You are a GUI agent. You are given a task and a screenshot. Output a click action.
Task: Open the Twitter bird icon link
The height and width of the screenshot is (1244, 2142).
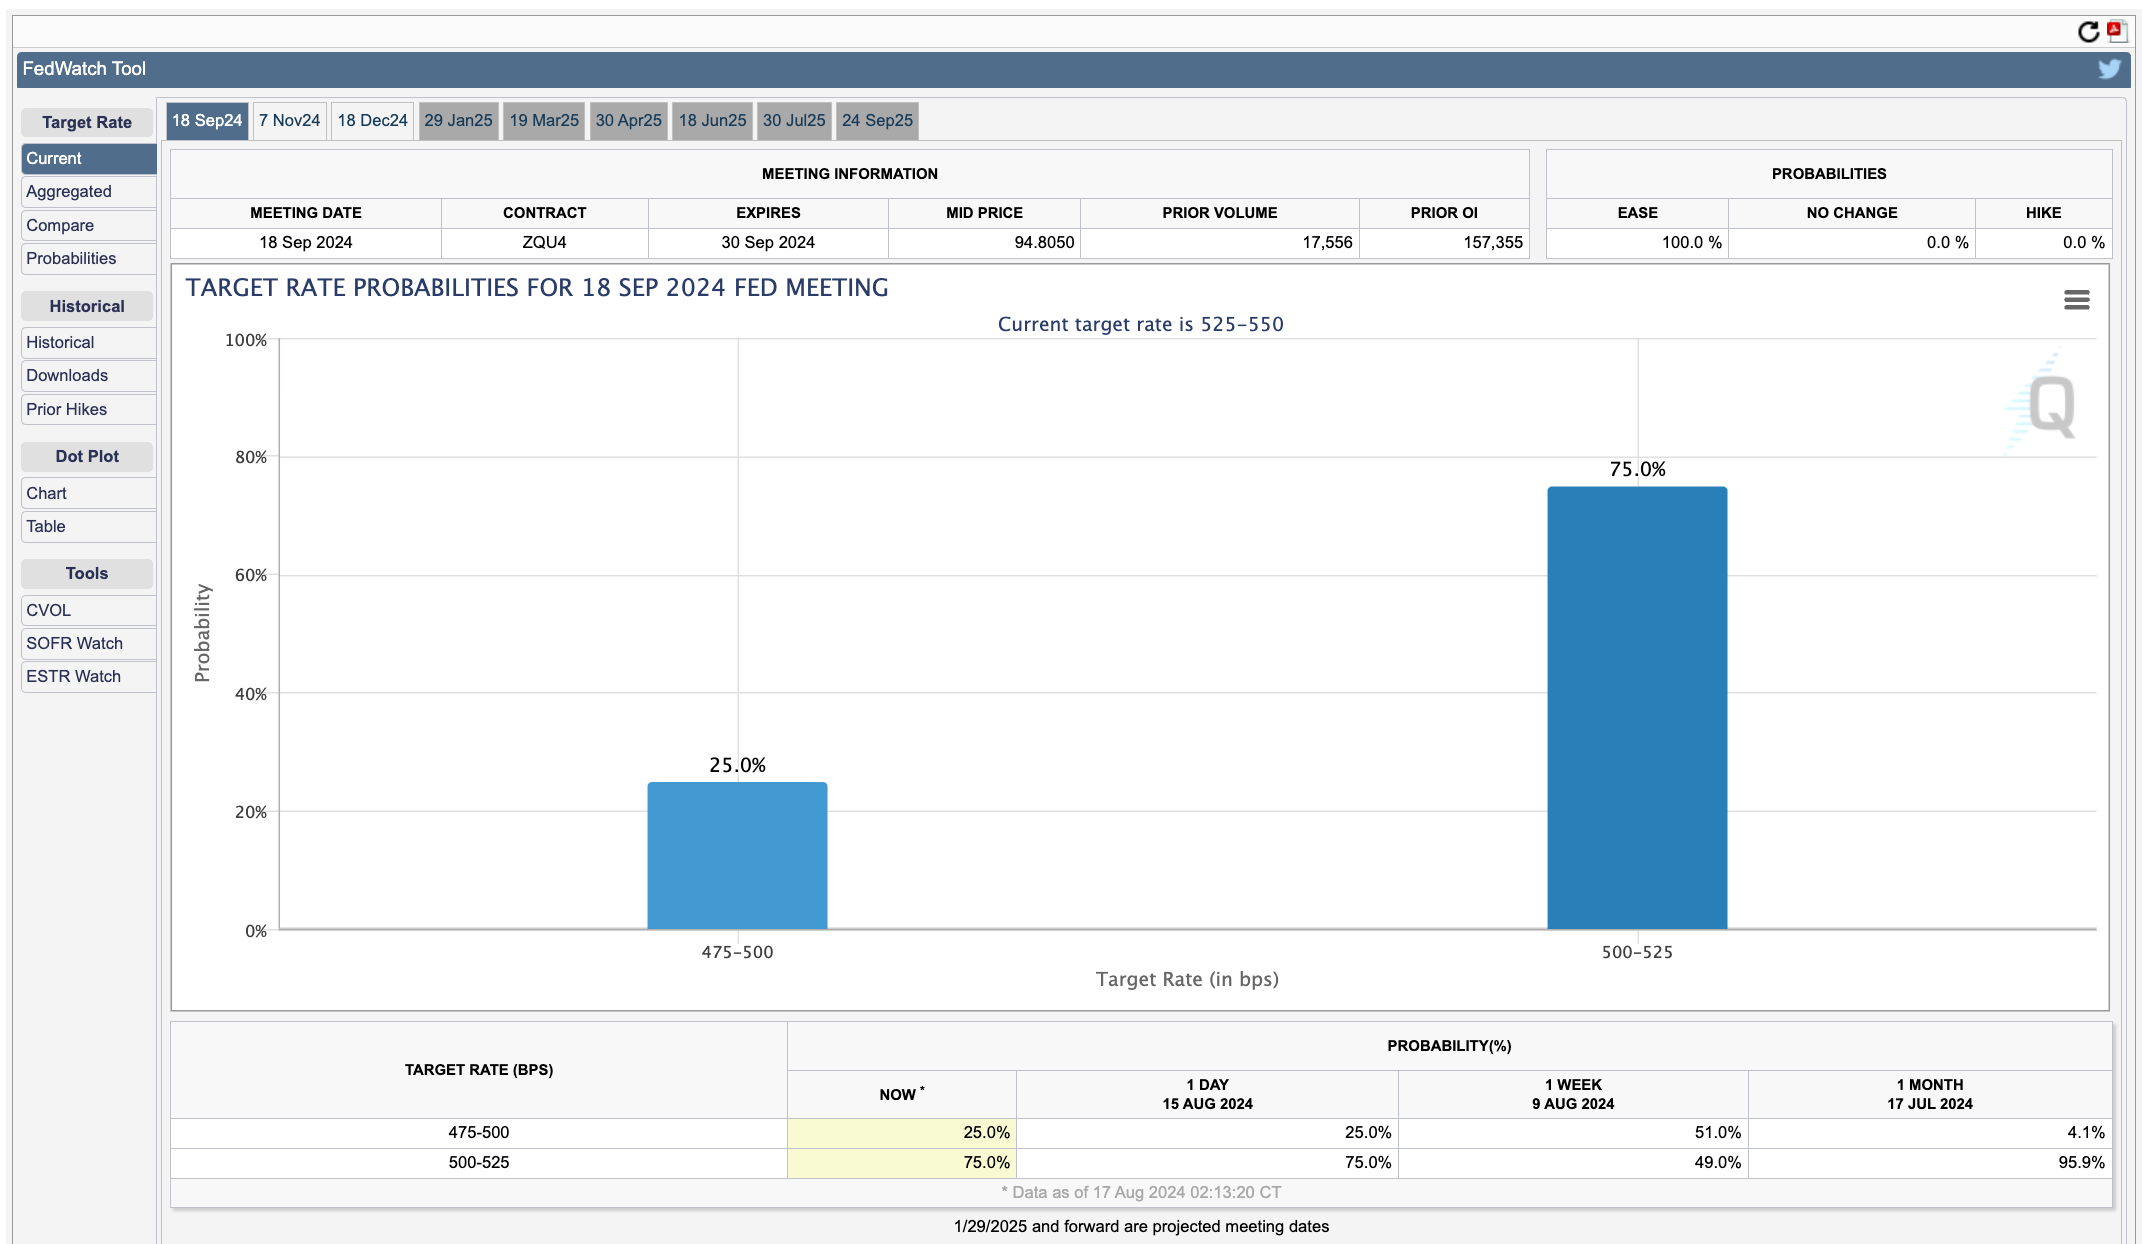click(x=2109, y=69)
